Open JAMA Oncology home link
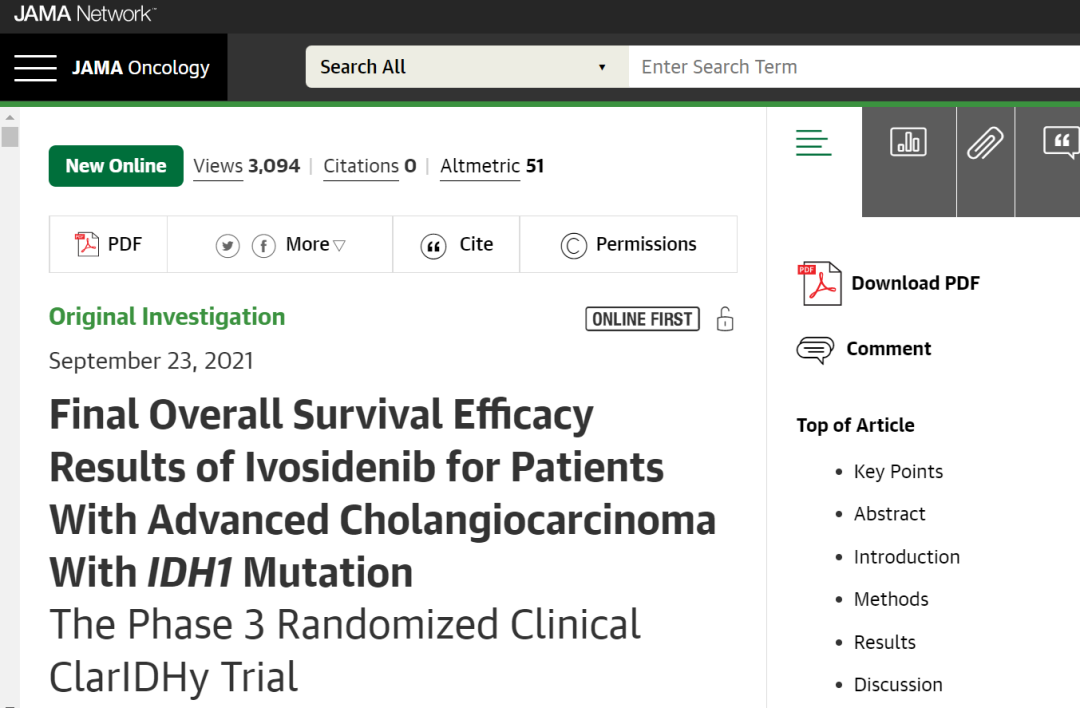Viewport: 1080px width, 708px height. pos(141,67)
